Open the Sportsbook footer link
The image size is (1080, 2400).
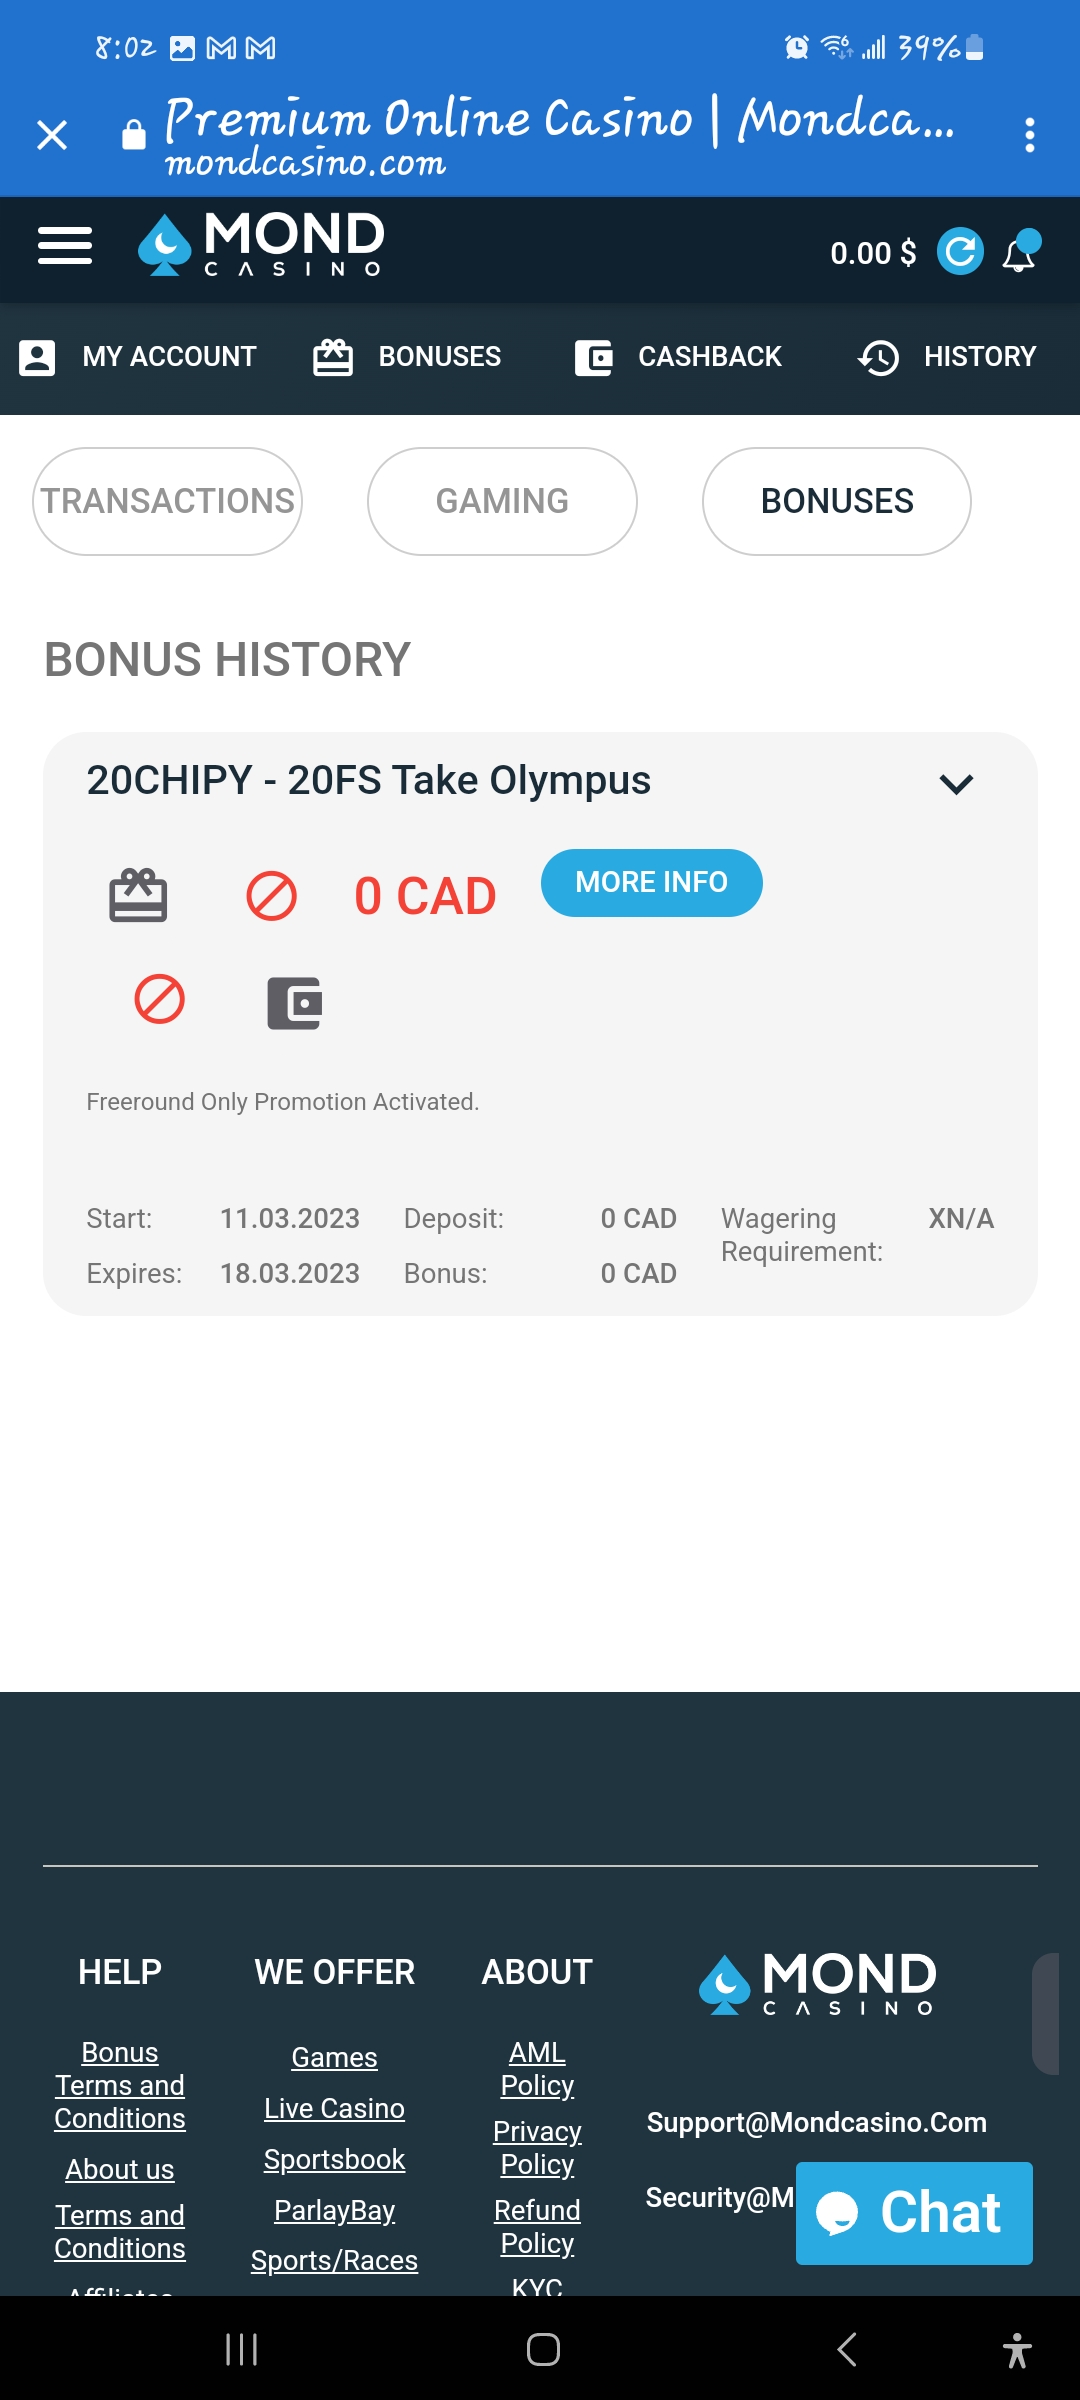pos(334,2159)
